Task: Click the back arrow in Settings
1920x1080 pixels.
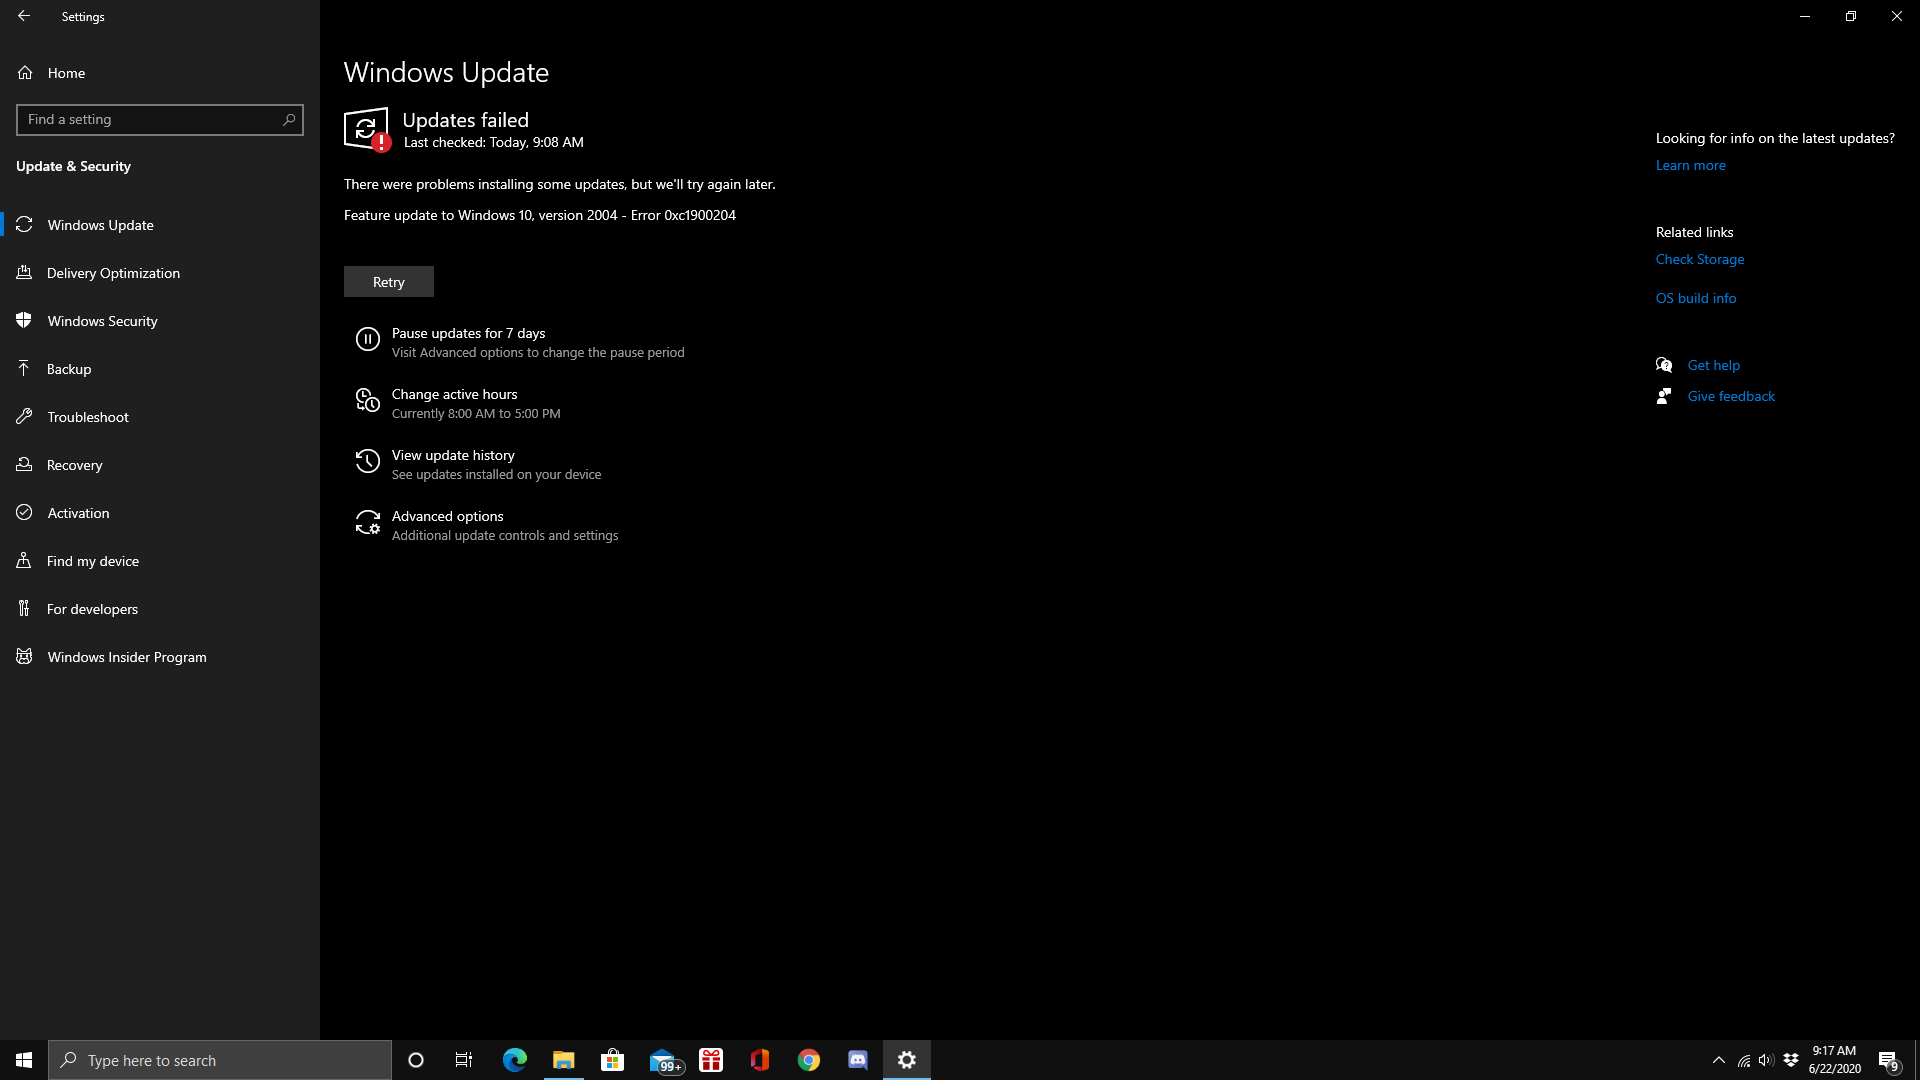Action: [x=24, y=16]
